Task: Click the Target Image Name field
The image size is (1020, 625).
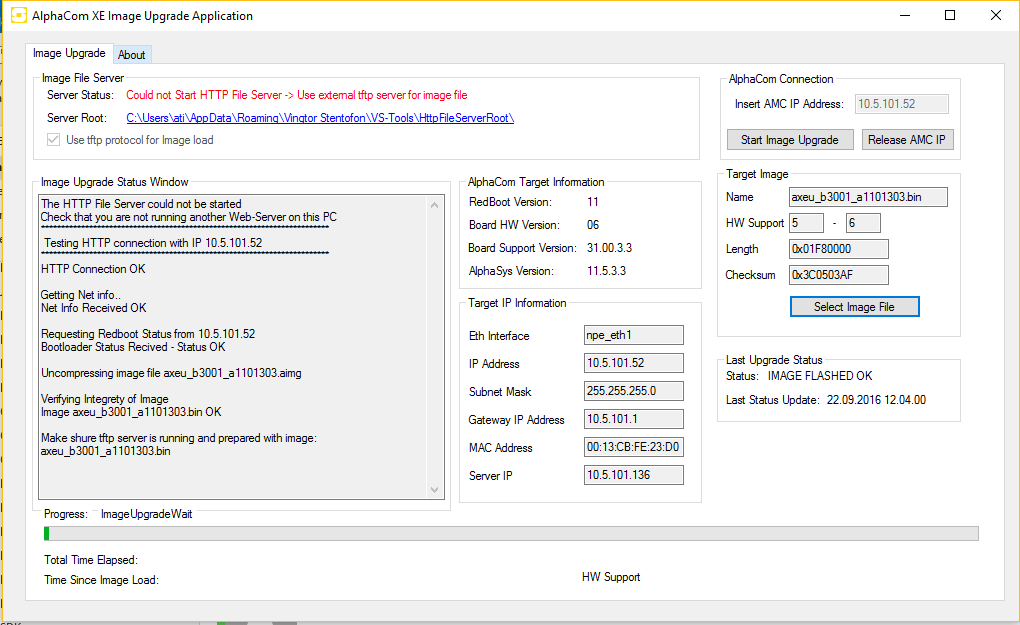Action: [x=867, y=197]
